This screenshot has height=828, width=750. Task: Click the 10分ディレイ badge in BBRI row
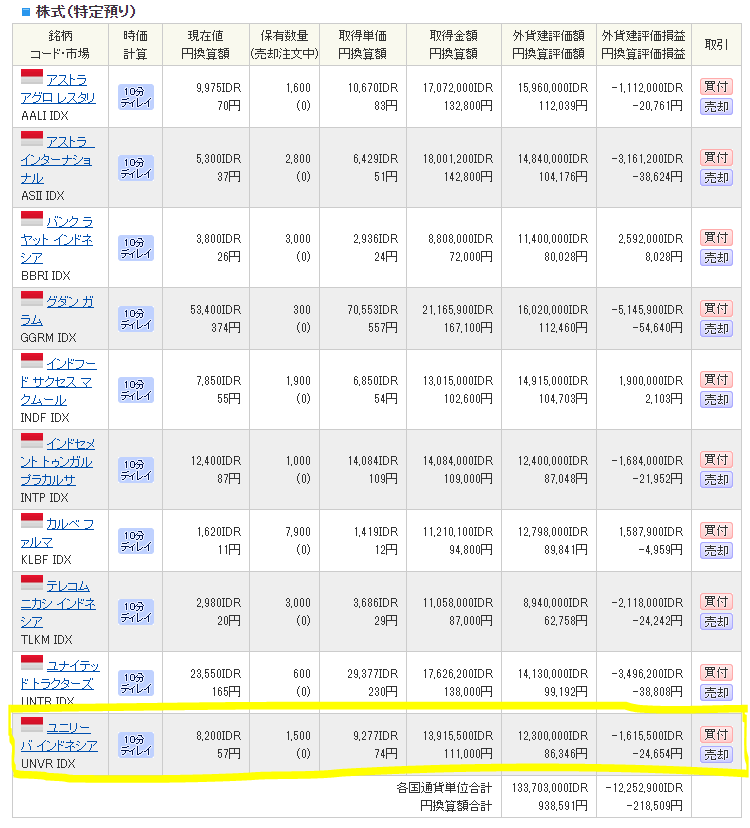coord(136,248)
